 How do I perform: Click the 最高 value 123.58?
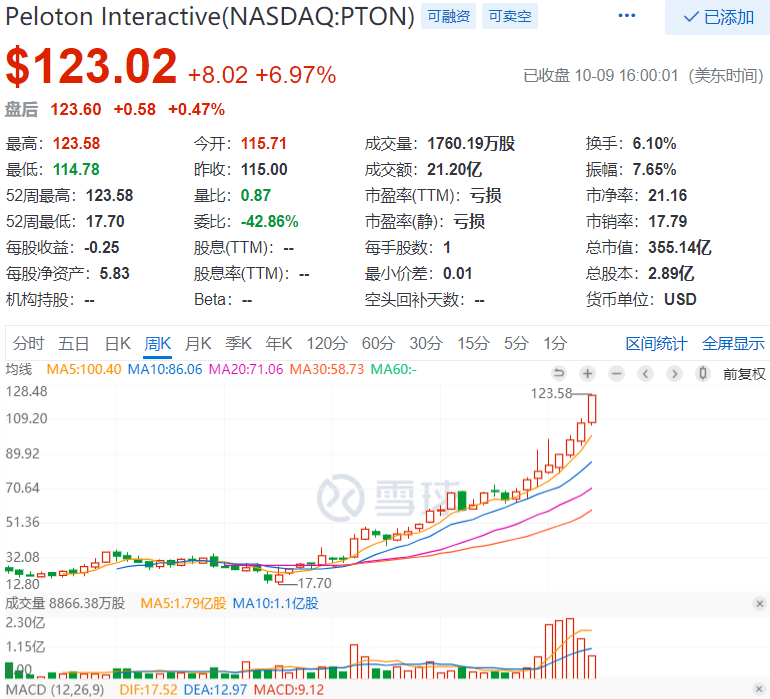pyautogui.click(x=77, y=143)
